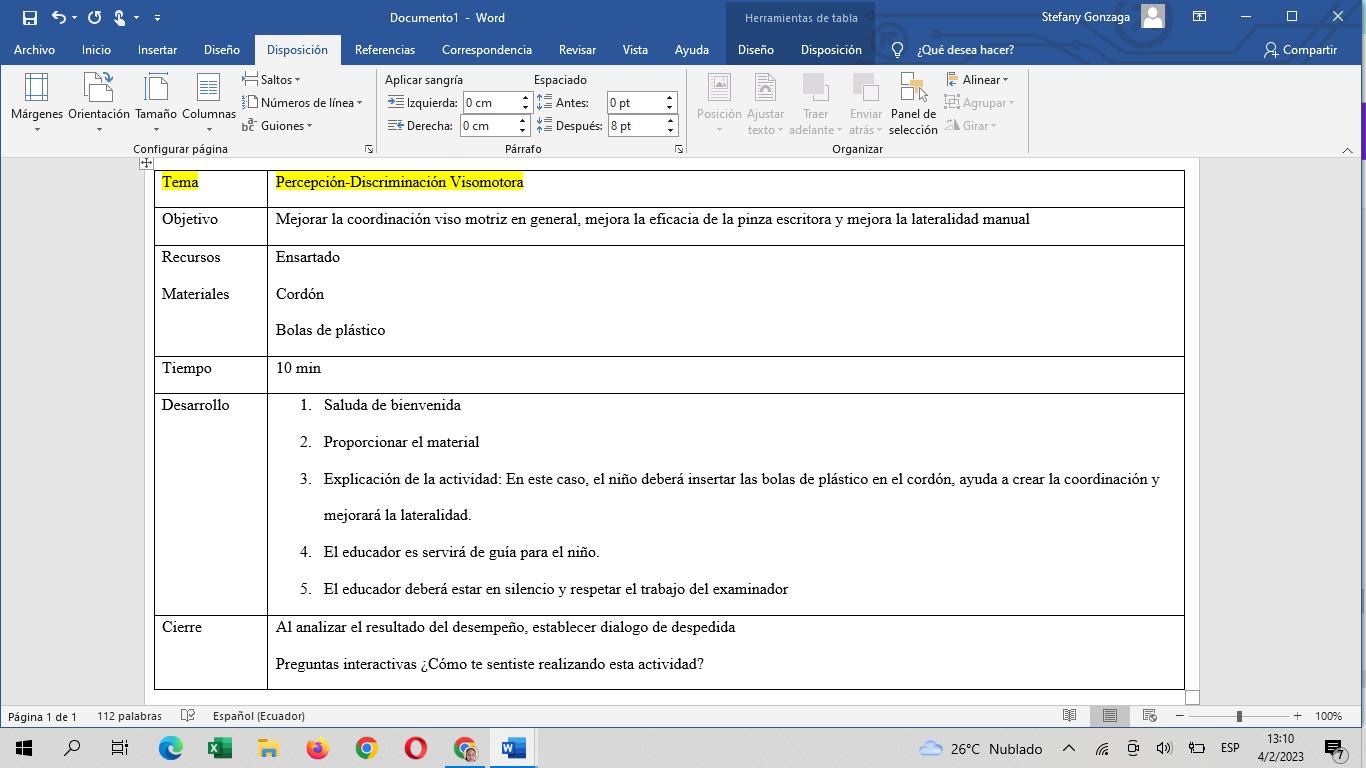Decrease Derecha indent with down arrow
Screen dimensions: 1366x768
(522, 130)
